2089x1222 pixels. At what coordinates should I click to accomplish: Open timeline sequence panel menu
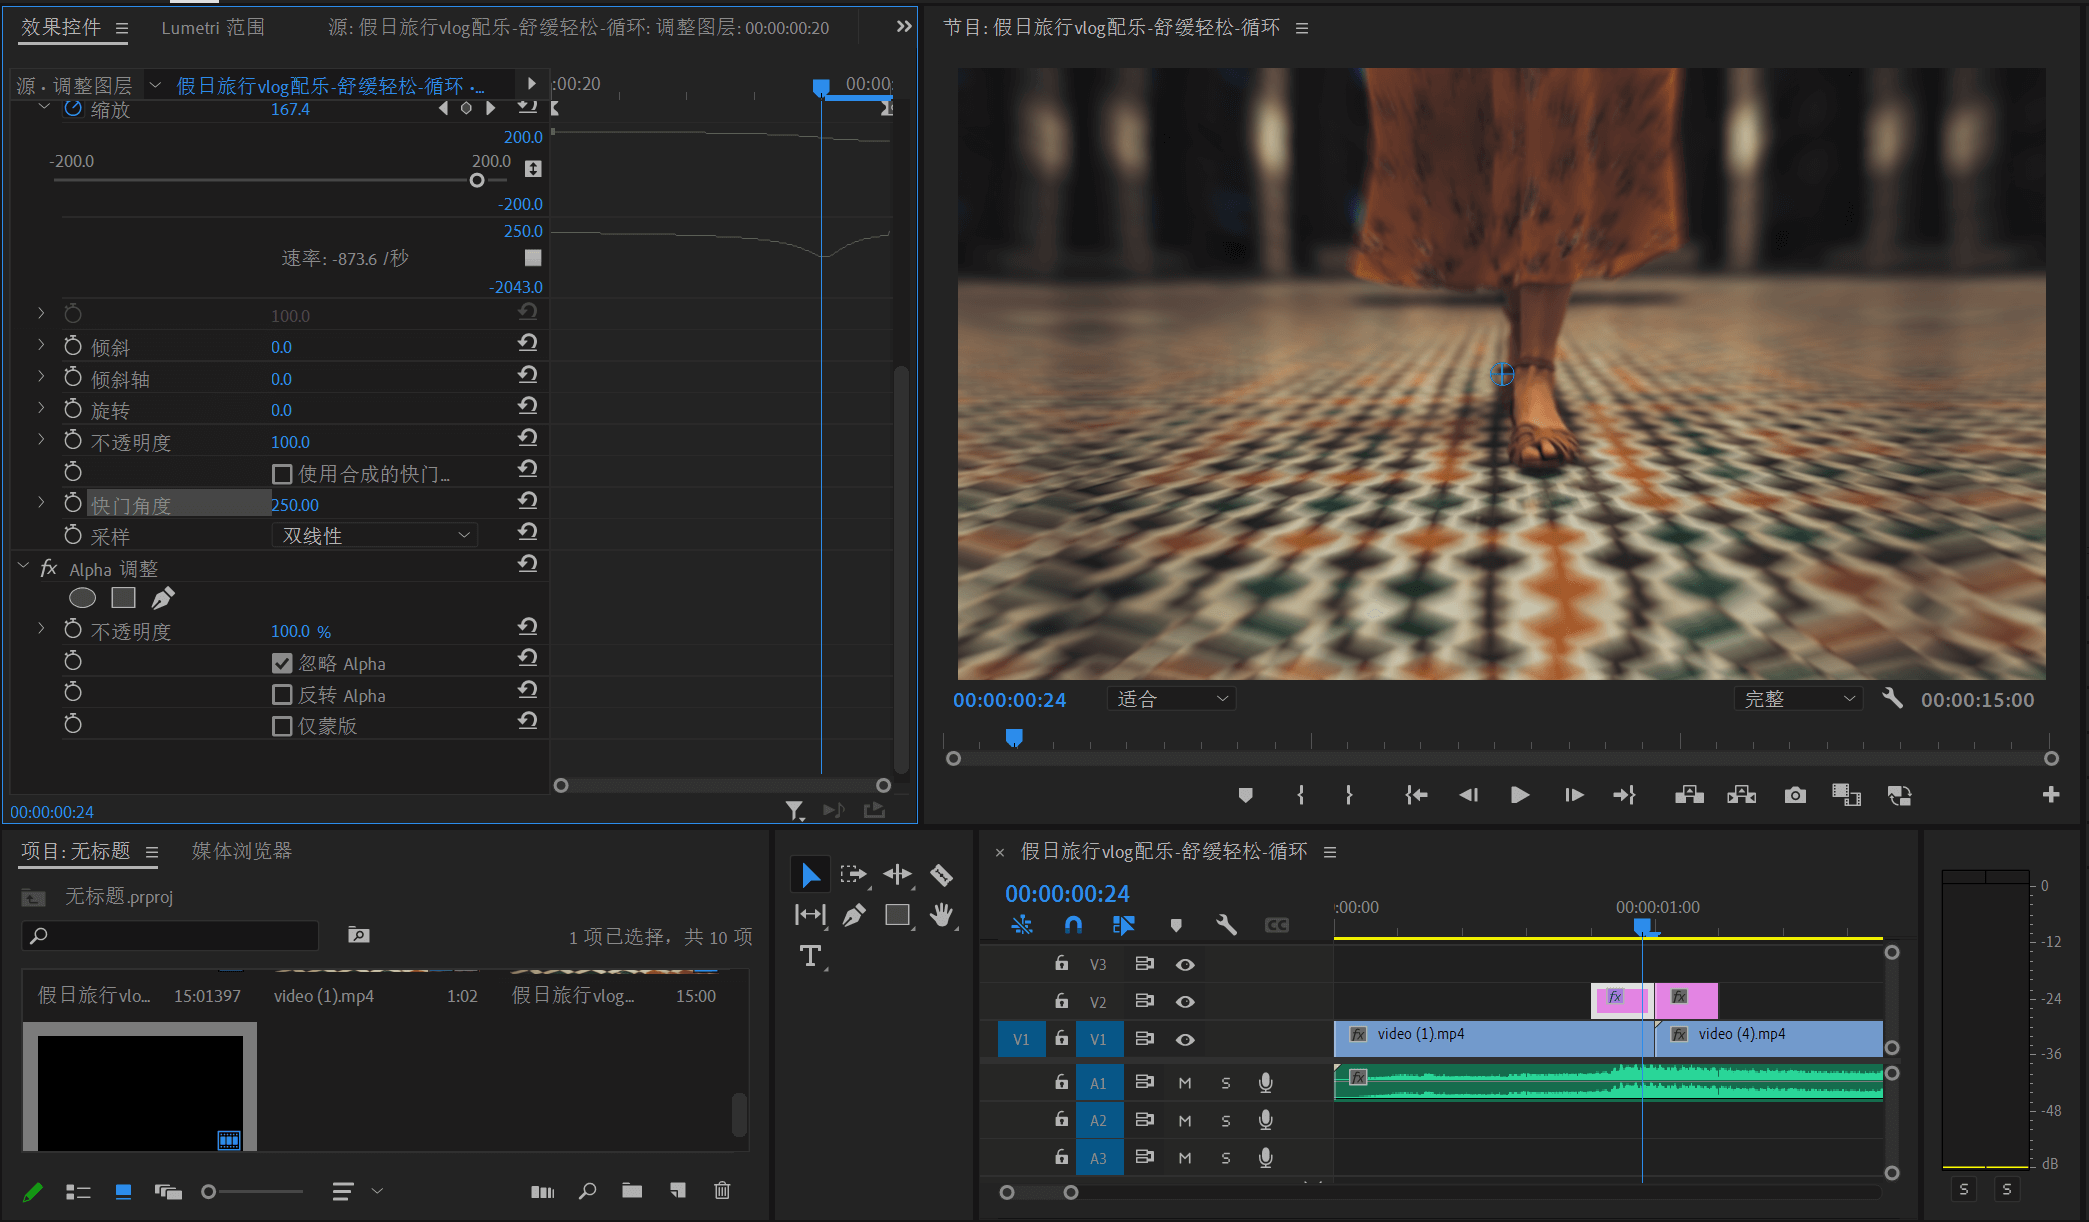pyautogui.click(x=1330, y=852)
